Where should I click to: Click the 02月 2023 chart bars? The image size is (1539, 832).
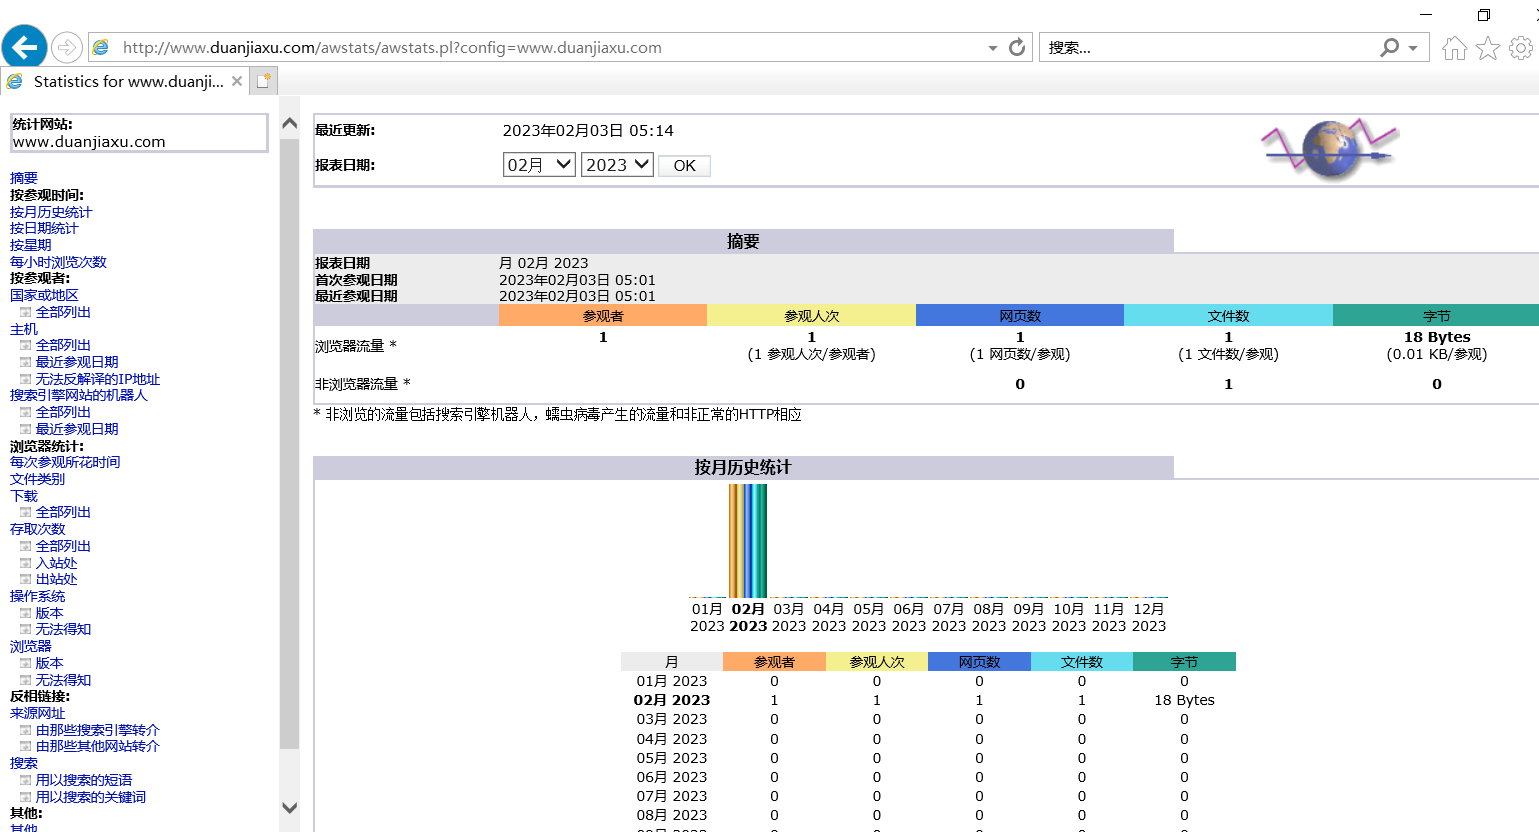click(x=748, y=541)
